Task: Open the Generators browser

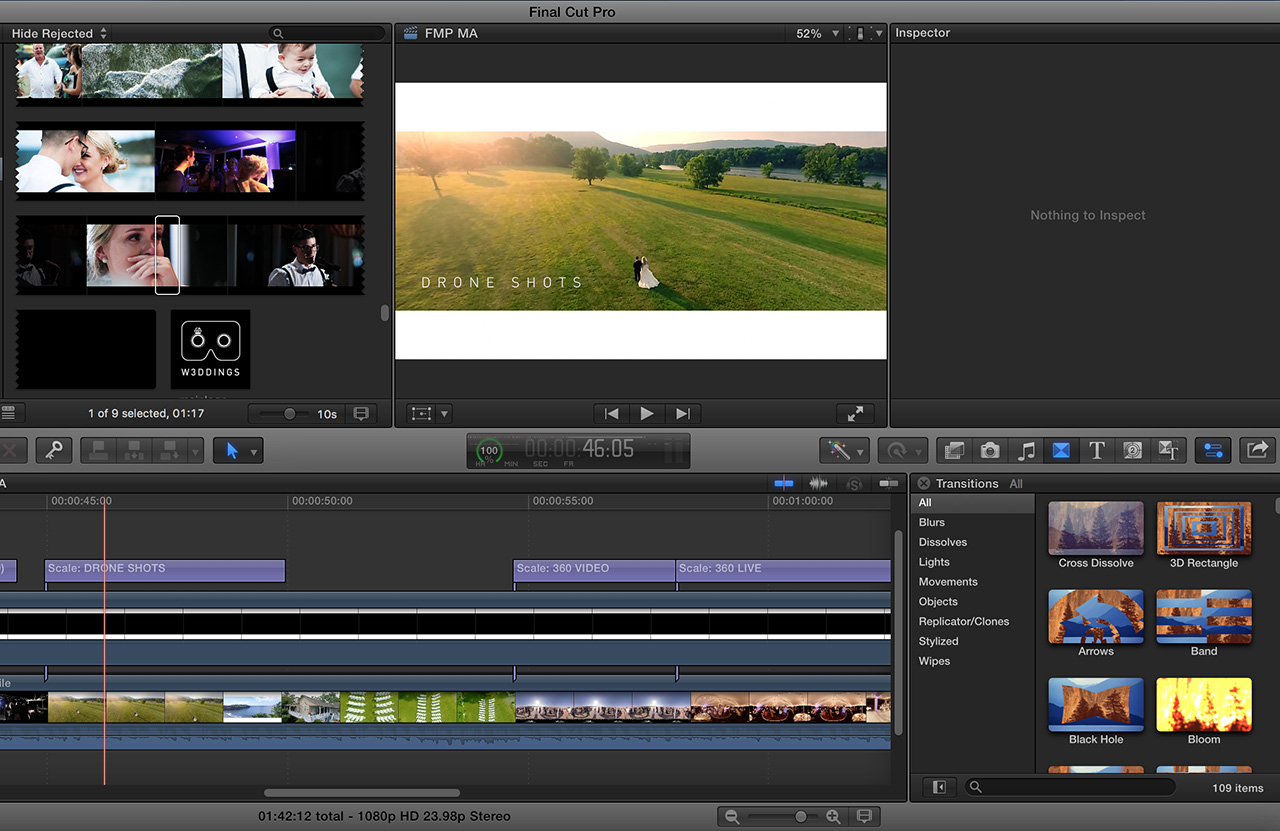Action: (x=1132, y=451)
